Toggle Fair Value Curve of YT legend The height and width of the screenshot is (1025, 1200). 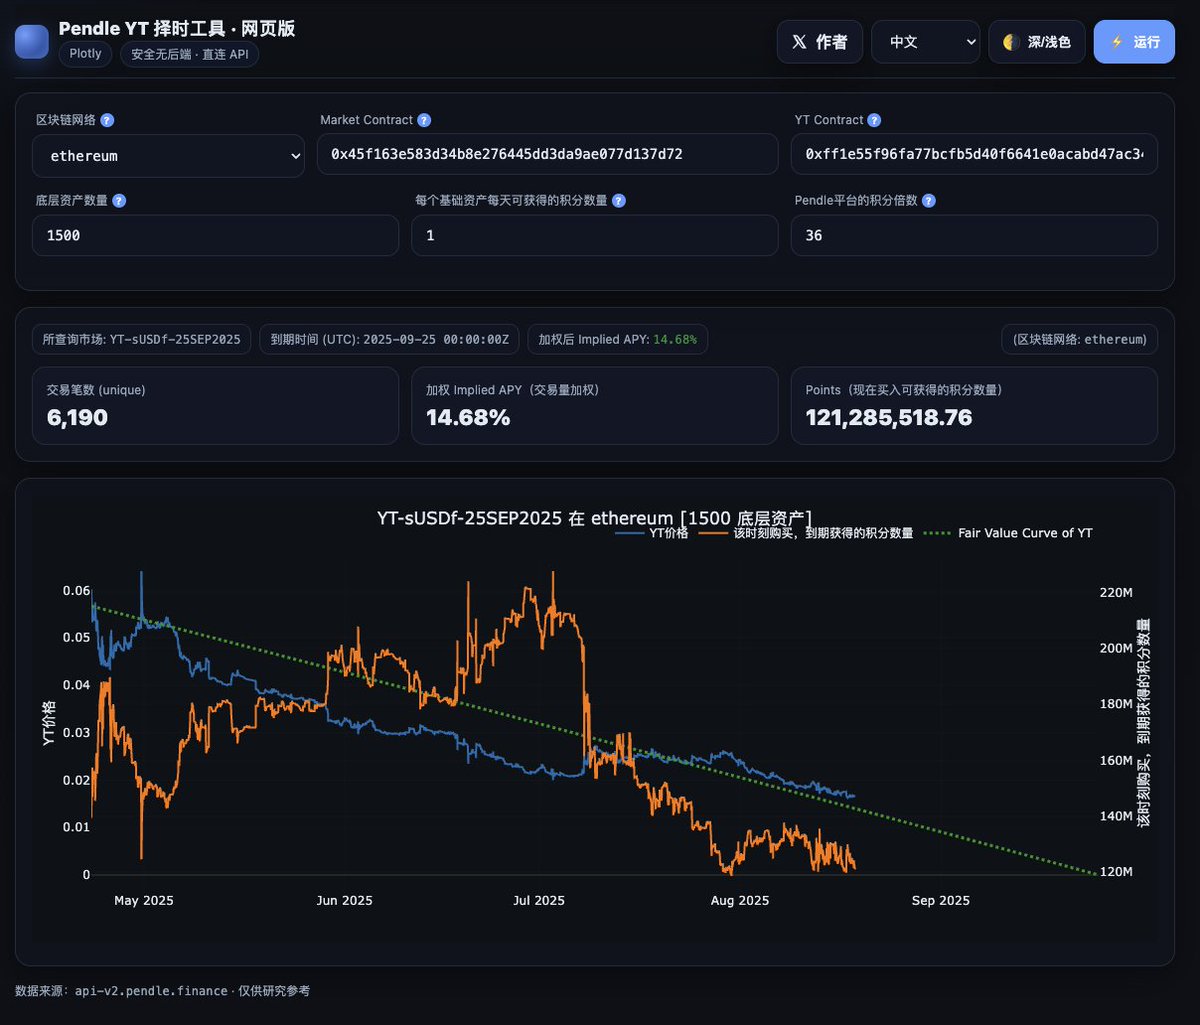pos(1009,533)
